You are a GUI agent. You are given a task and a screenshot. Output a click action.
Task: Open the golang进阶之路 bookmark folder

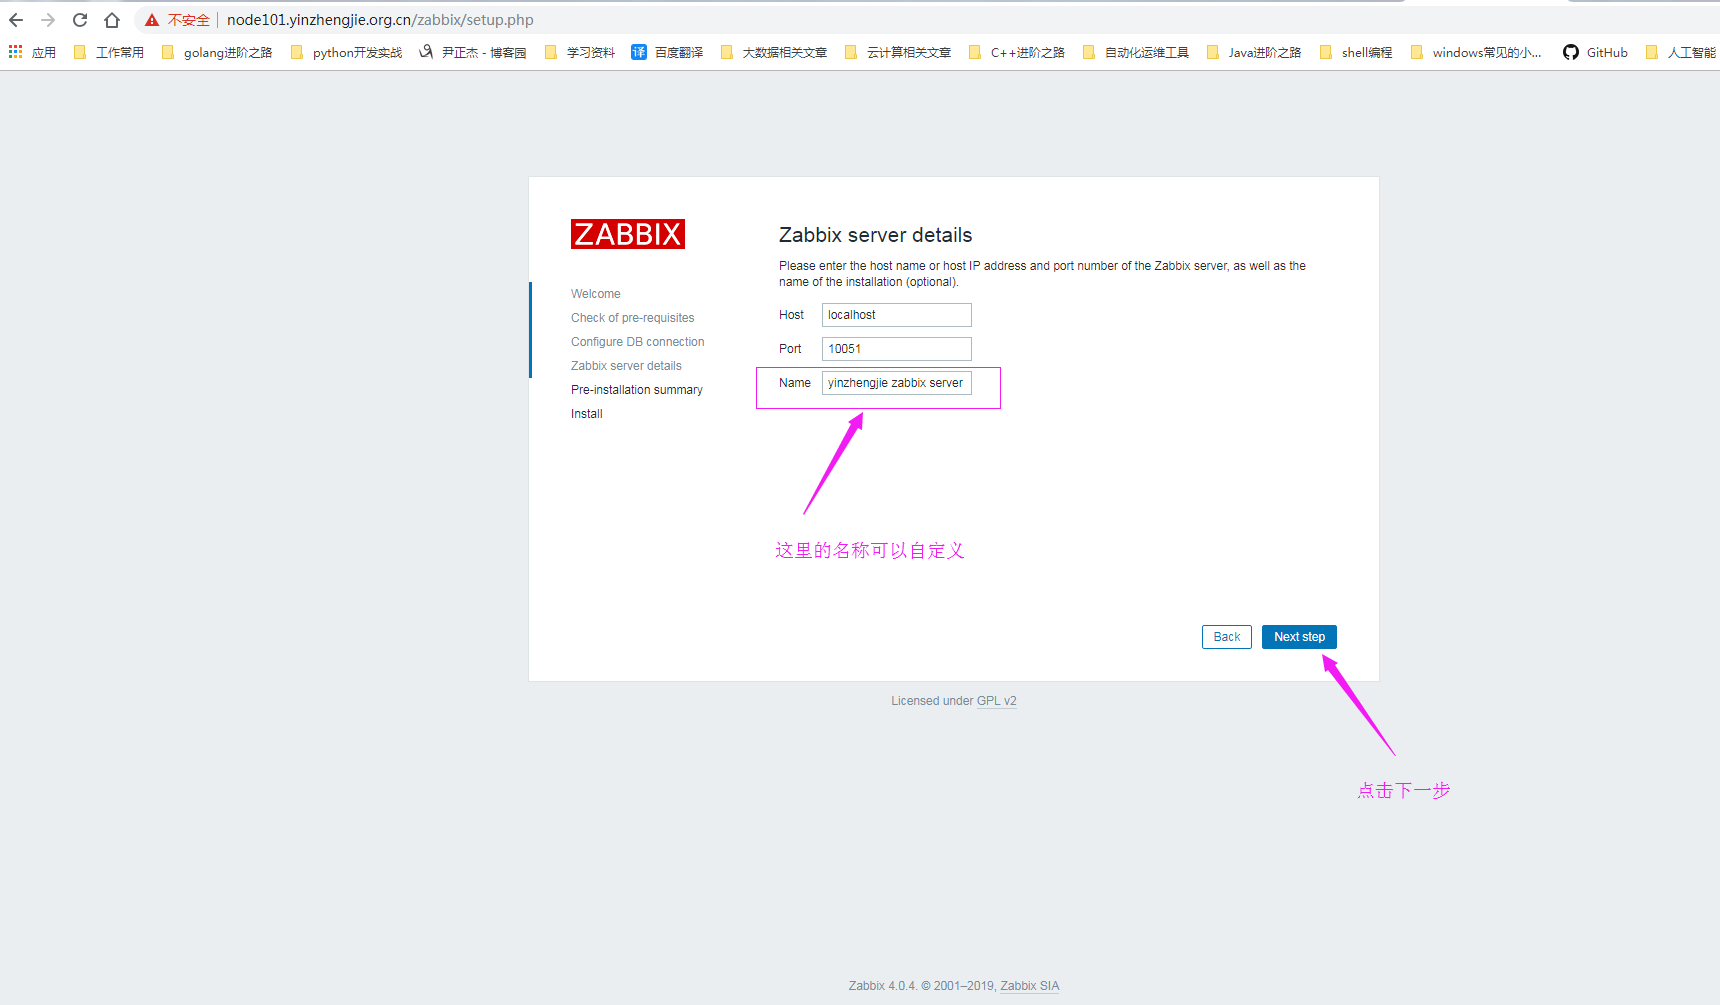pyautogui.click(x=217, y=52)
